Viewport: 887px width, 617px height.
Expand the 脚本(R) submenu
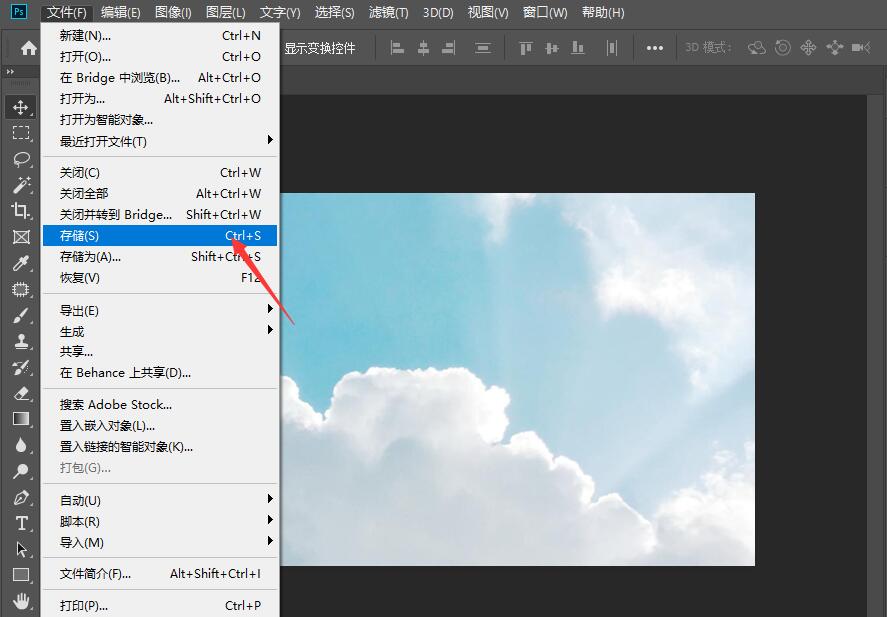[x=160, y=521]
